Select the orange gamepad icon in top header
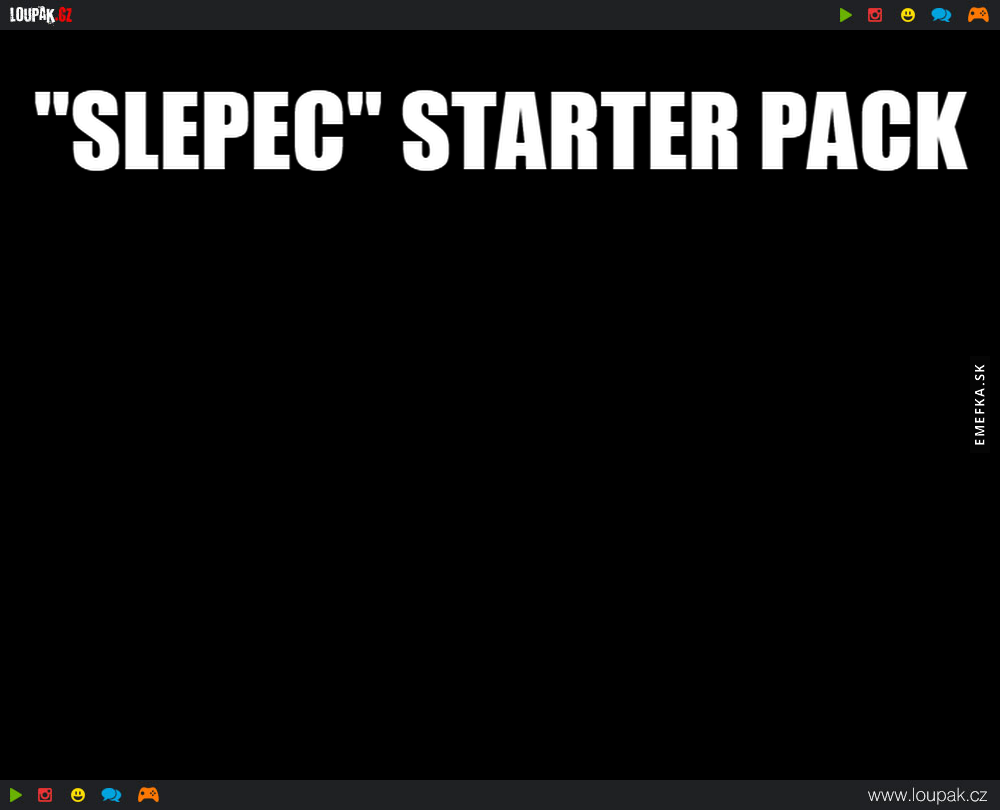This screenshot has height=810, width=1000. [x=978, y=15]
